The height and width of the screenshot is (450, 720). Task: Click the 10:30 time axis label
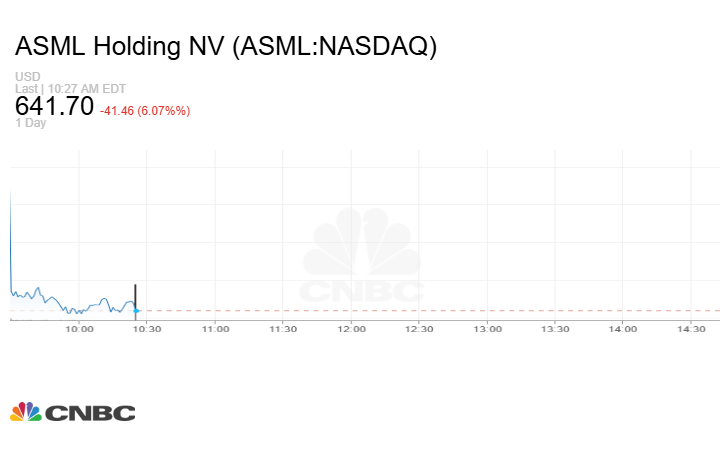[147, 328]
